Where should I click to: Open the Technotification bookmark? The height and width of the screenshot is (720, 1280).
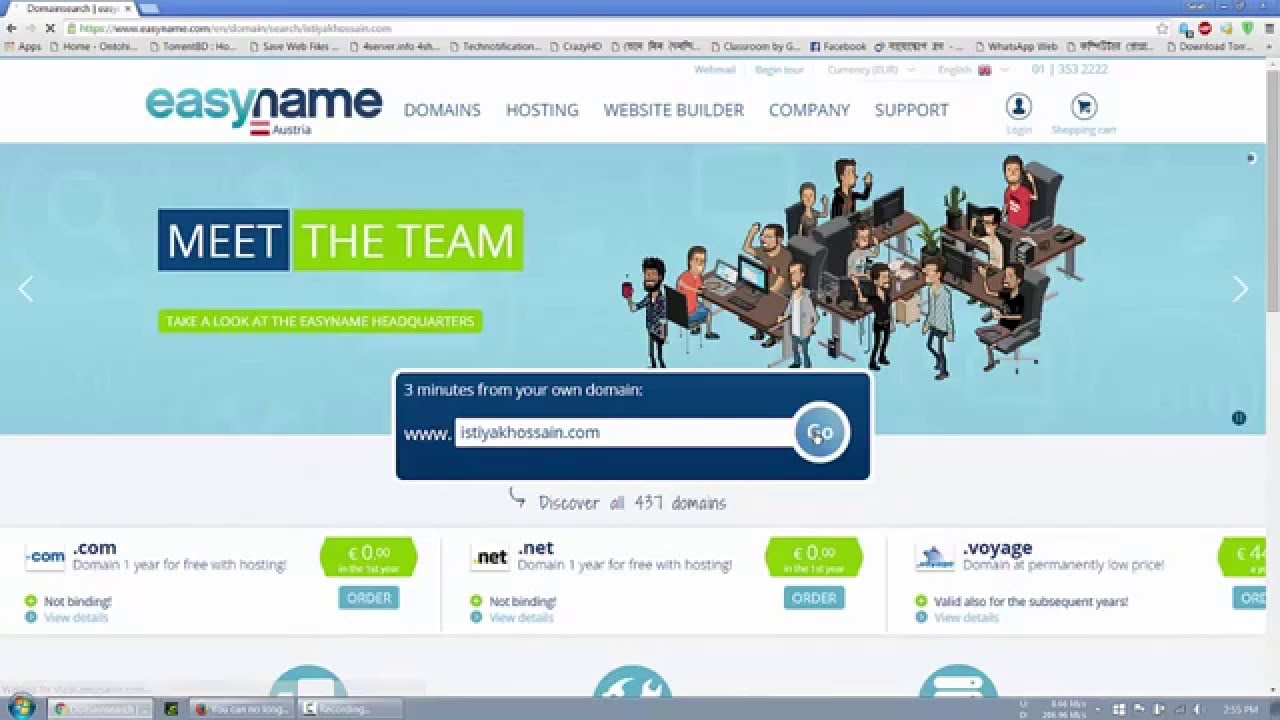click(496, 46)
